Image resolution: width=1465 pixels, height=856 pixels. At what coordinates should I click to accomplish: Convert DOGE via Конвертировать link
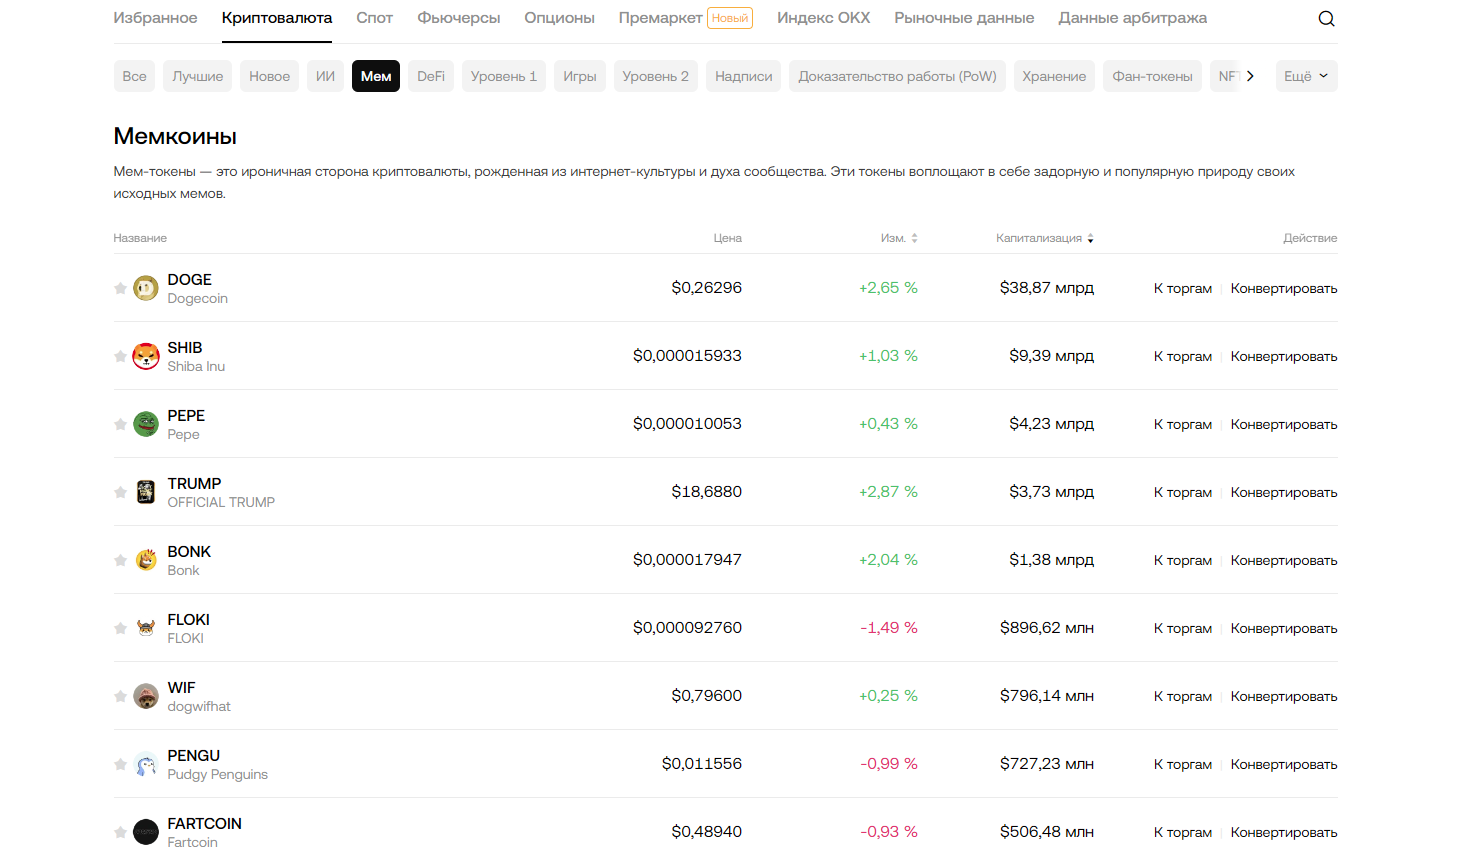pyautogui.click(x=1284, y=288)
